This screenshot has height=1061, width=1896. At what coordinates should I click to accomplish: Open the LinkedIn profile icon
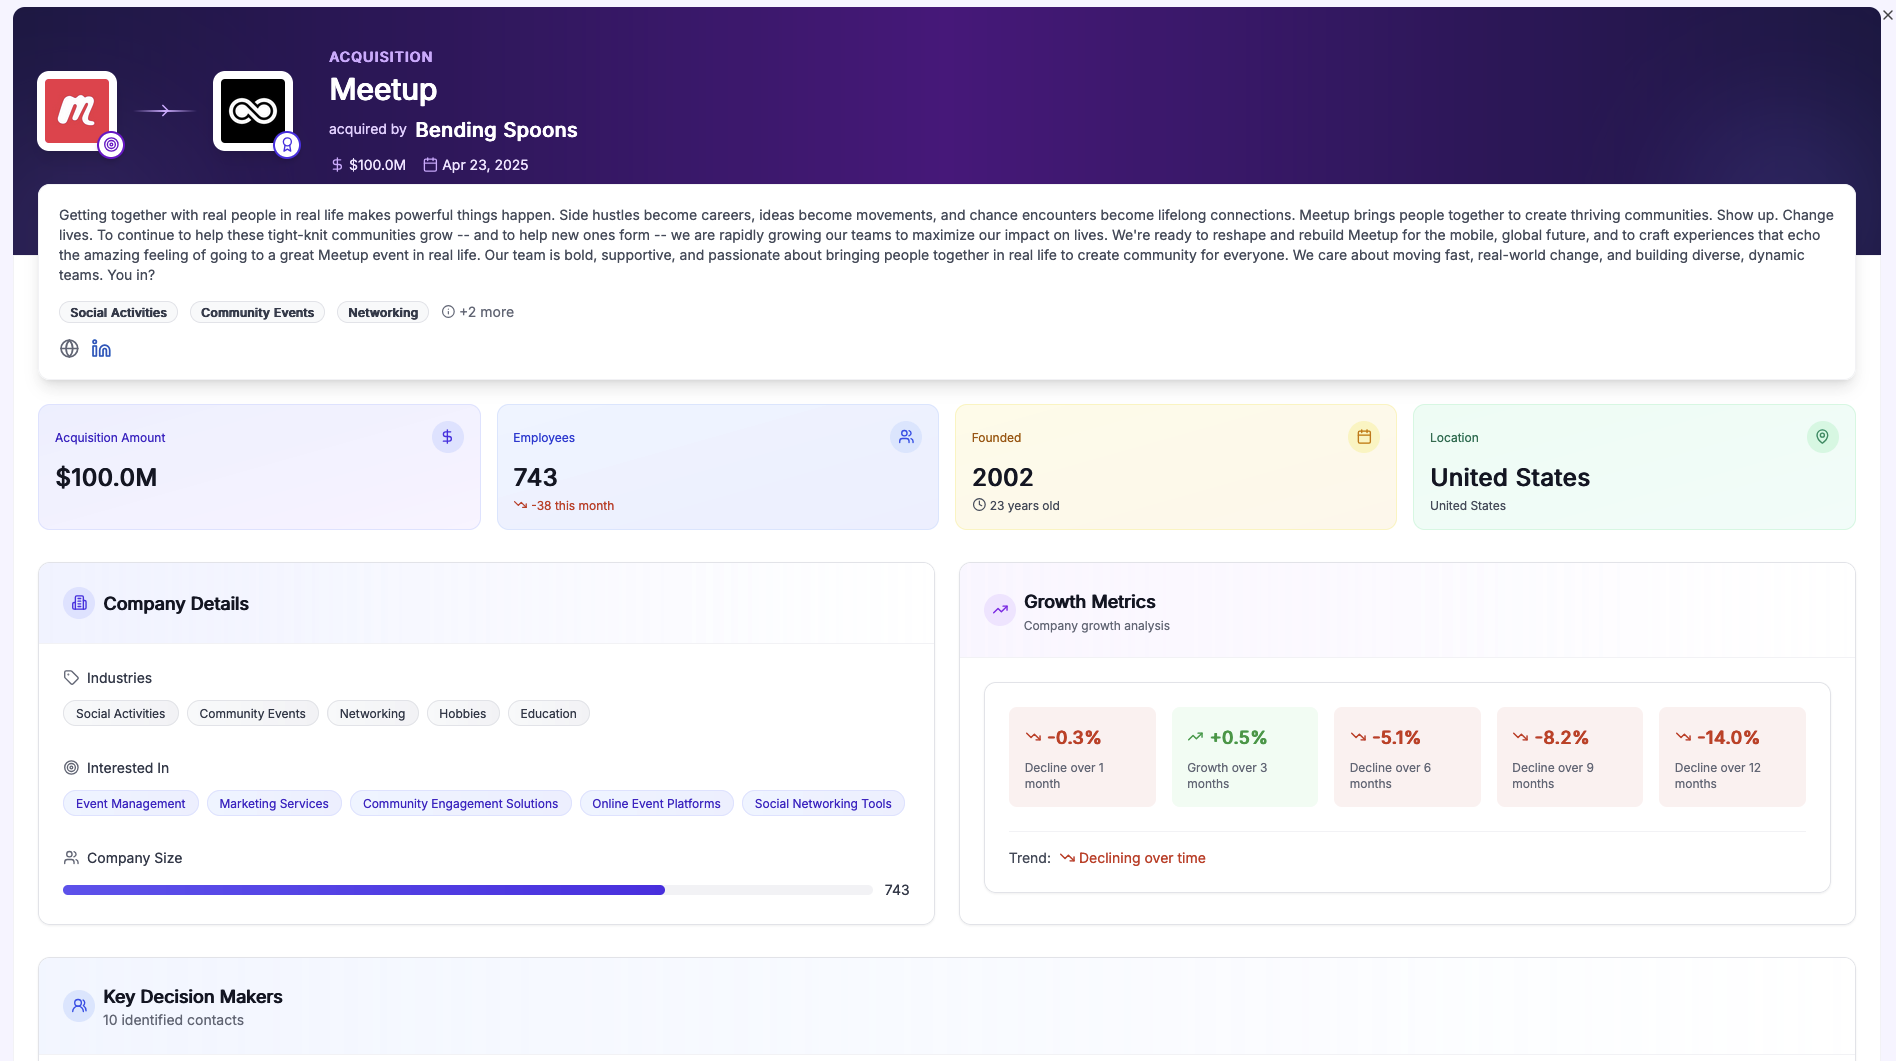pos(101,349)
